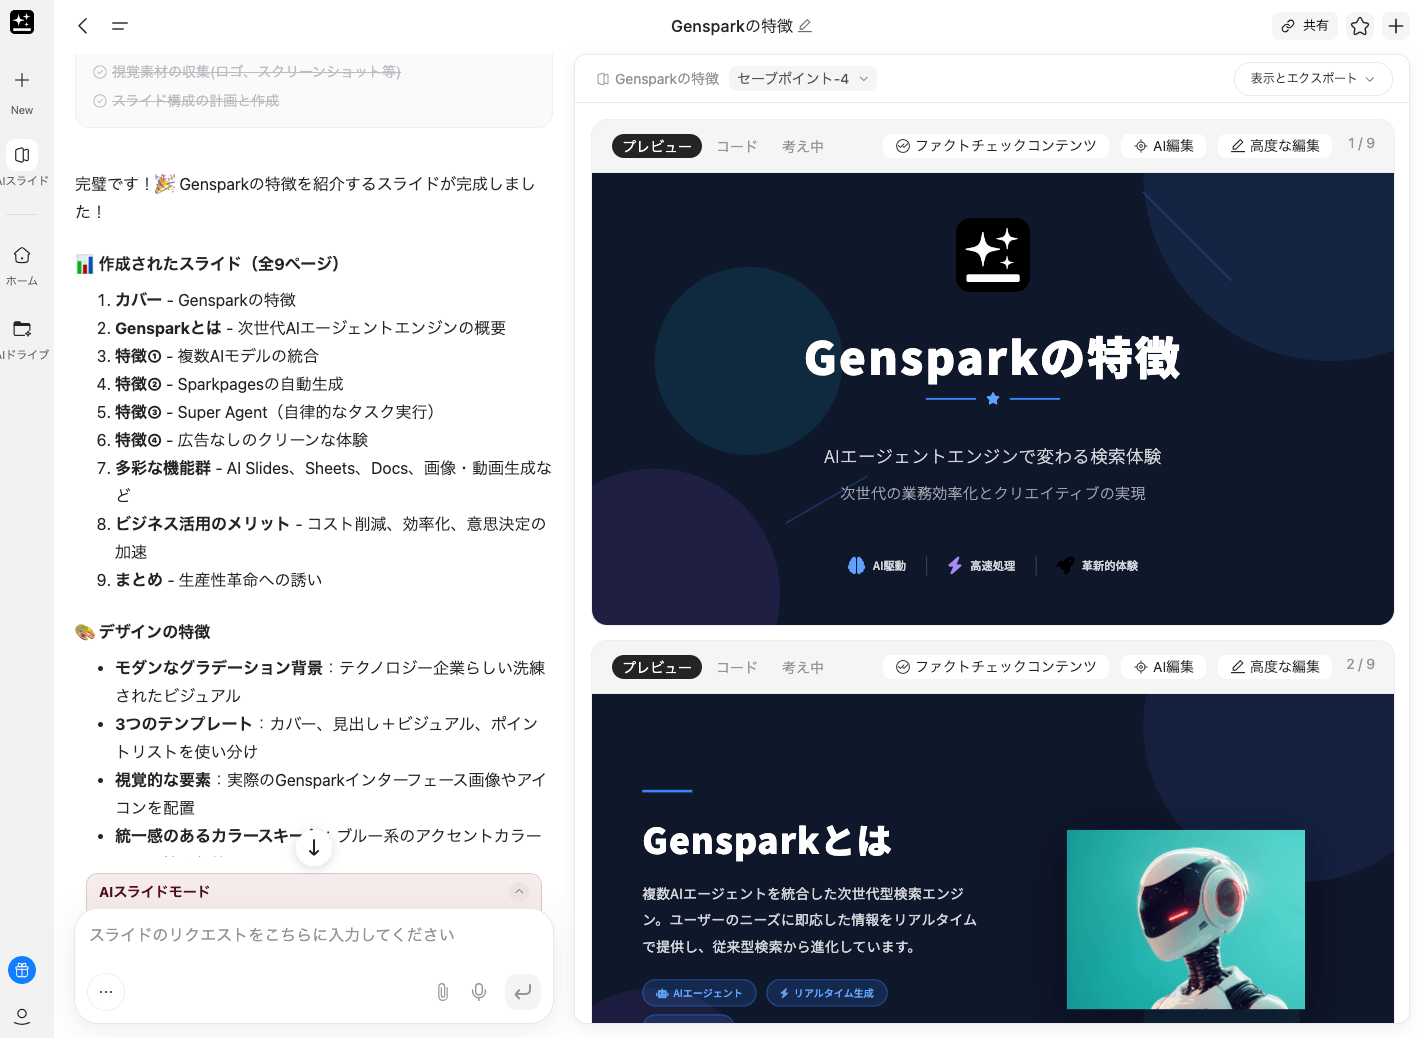The image size is (1417, 1038).
Task: Select the プレビュー tab on slide 2
Action: (656, 667)
